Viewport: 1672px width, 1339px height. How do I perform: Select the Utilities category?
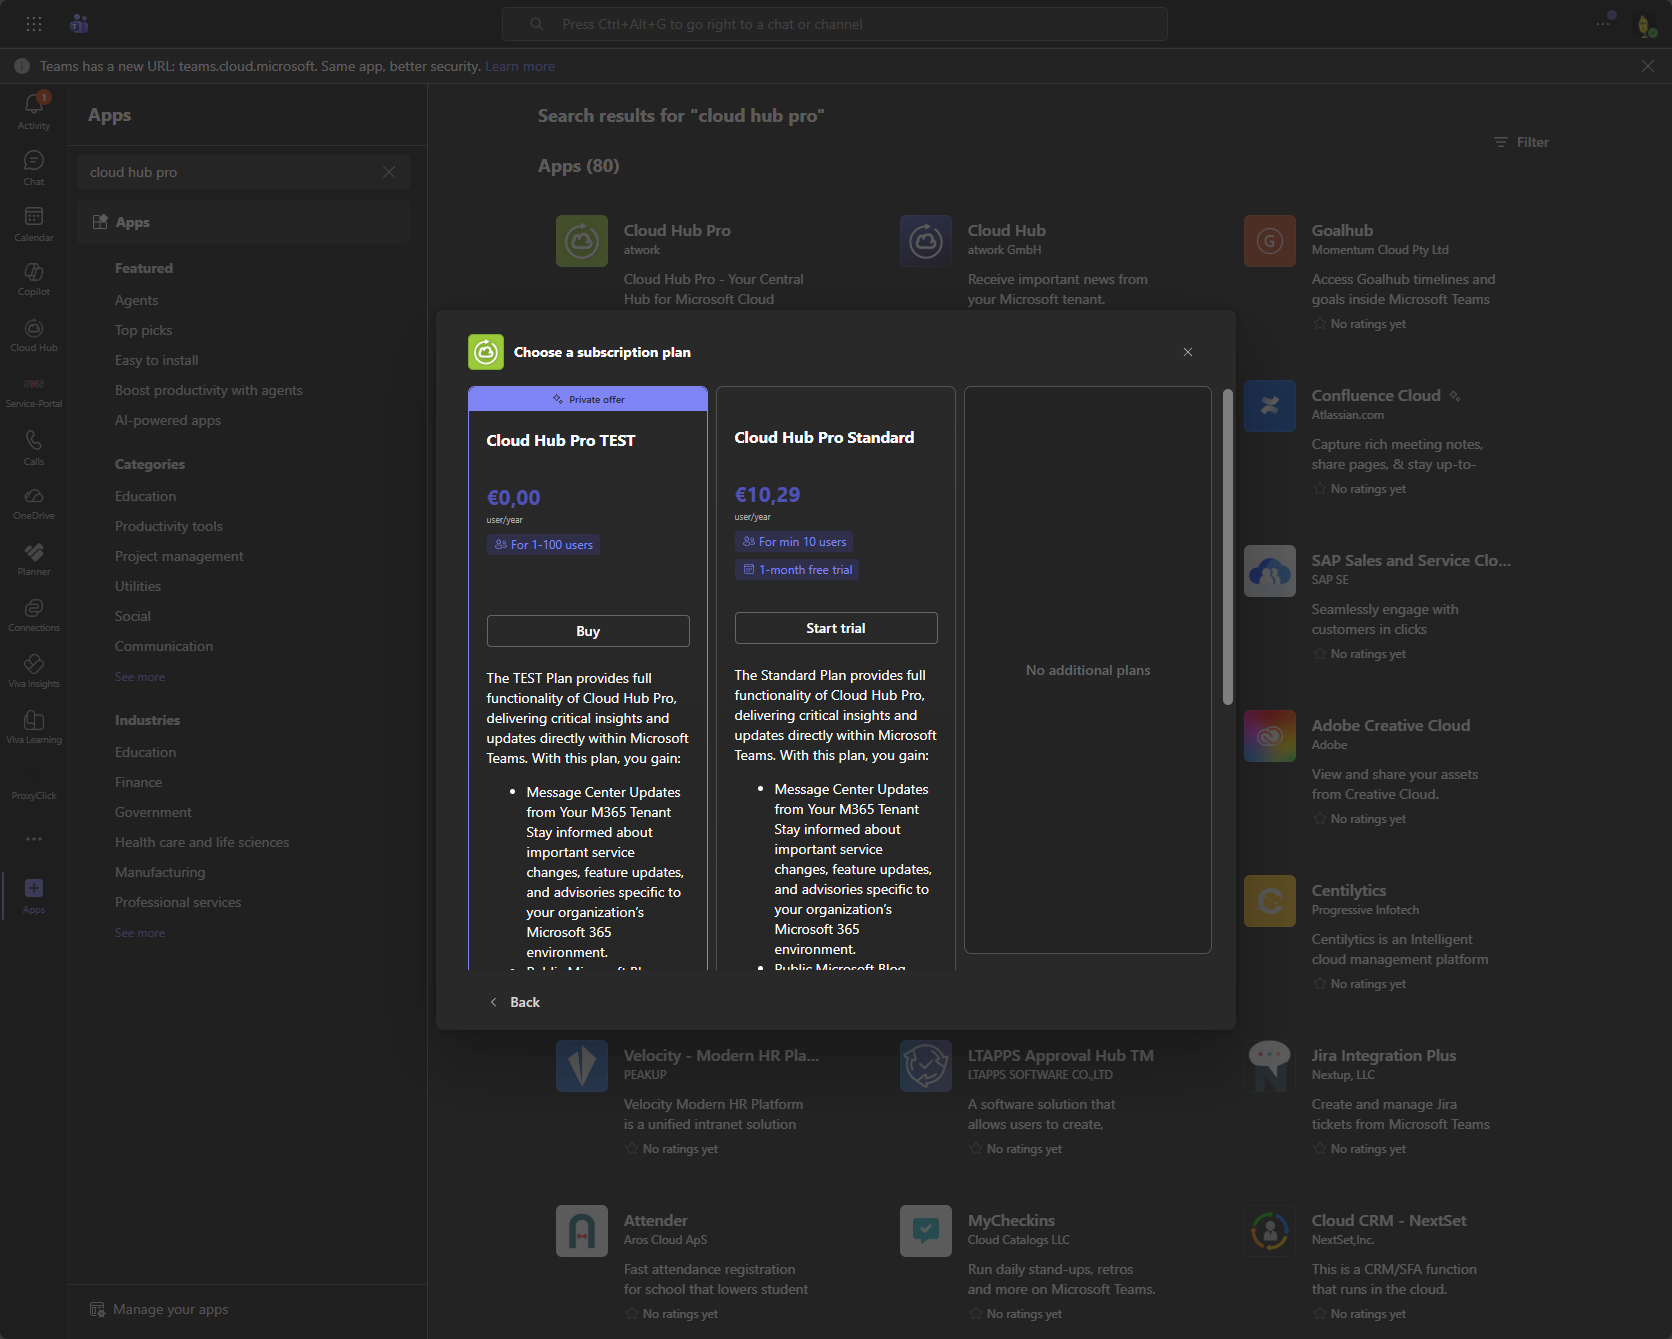138,586
